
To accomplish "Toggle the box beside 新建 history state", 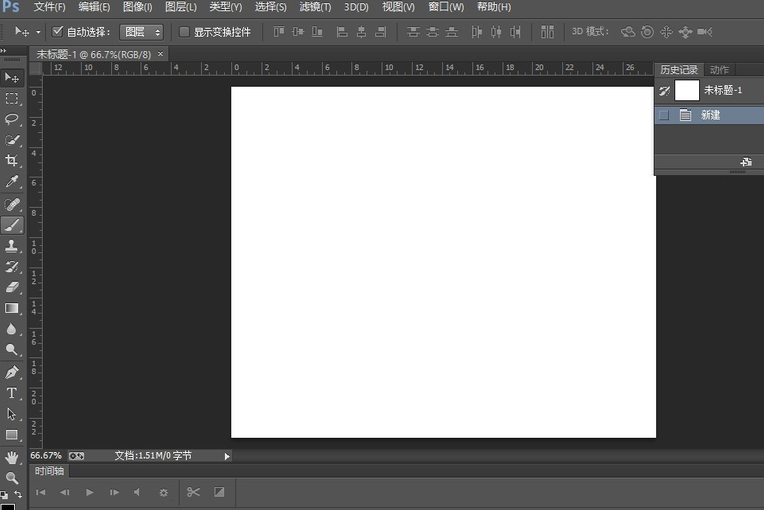I will tap(664, 115).
